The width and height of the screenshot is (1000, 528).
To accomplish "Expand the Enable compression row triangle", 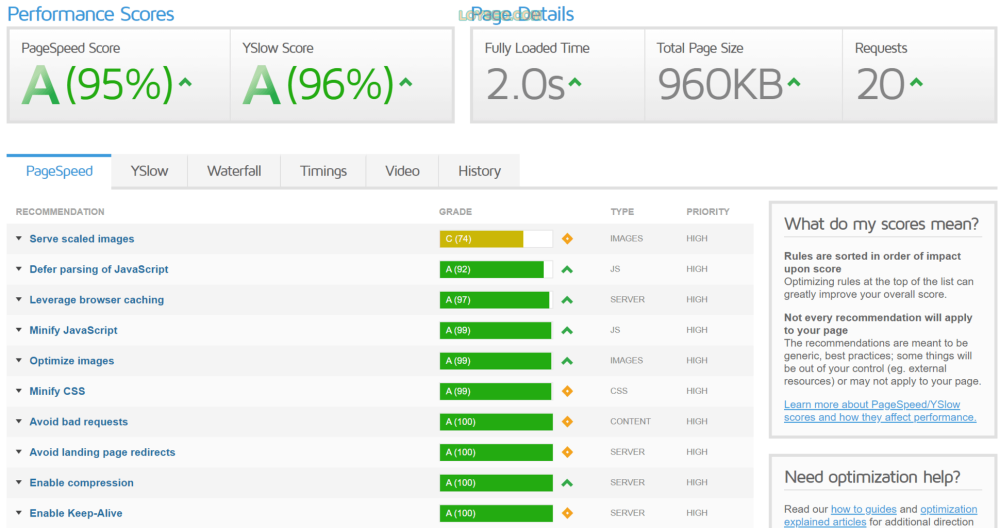I will pos(18,483).
